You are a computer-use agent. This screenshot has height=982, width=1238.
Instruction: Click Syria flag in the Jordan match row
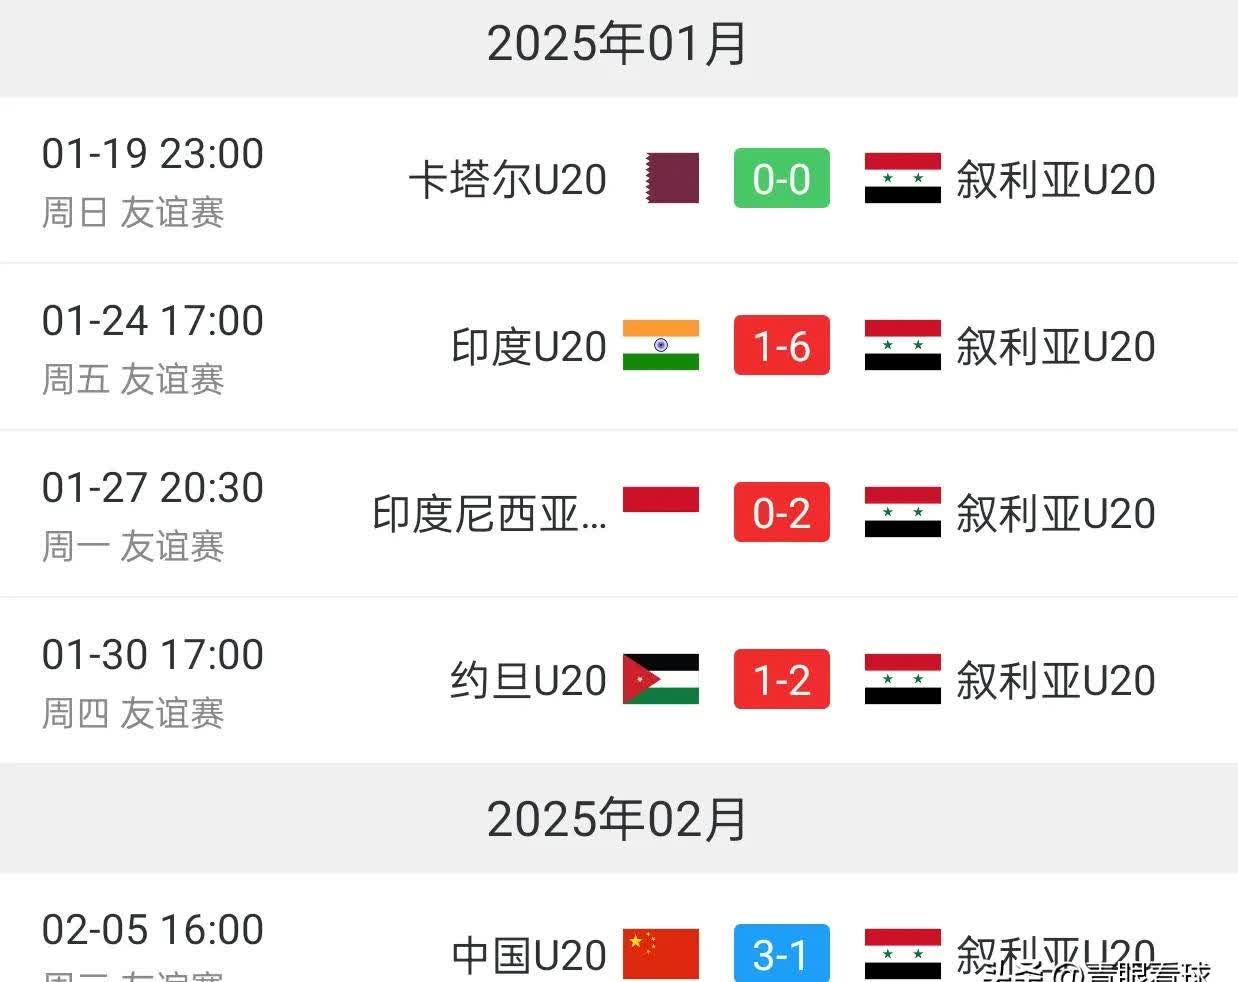point(902,680)
